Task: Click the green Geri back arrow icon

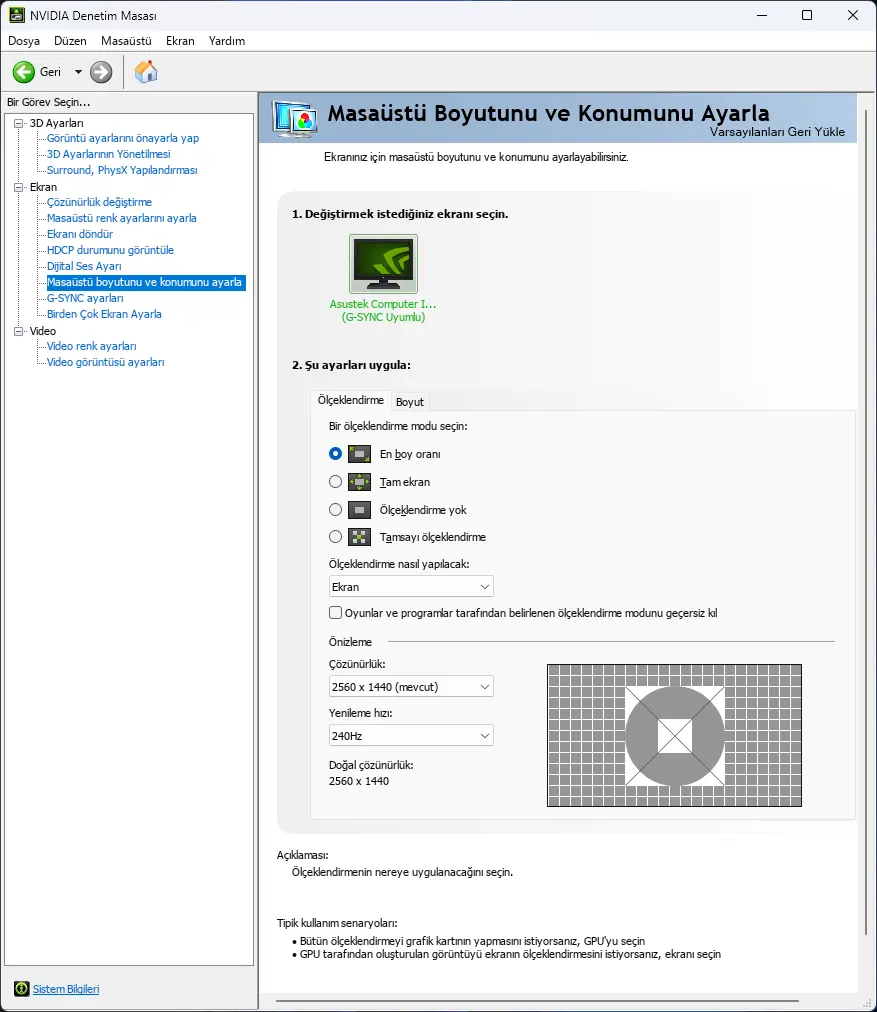Action: 24,72
